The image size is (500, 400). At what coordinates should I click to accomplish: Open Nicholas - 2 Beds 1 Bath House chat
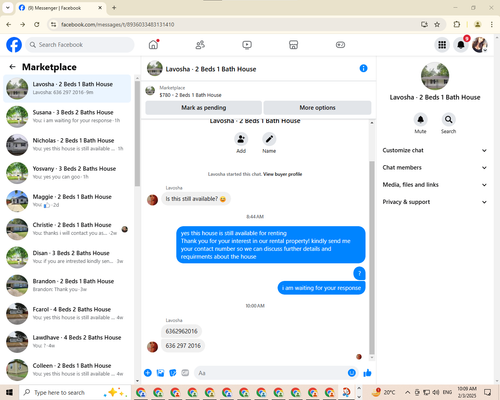click(67, 145)
